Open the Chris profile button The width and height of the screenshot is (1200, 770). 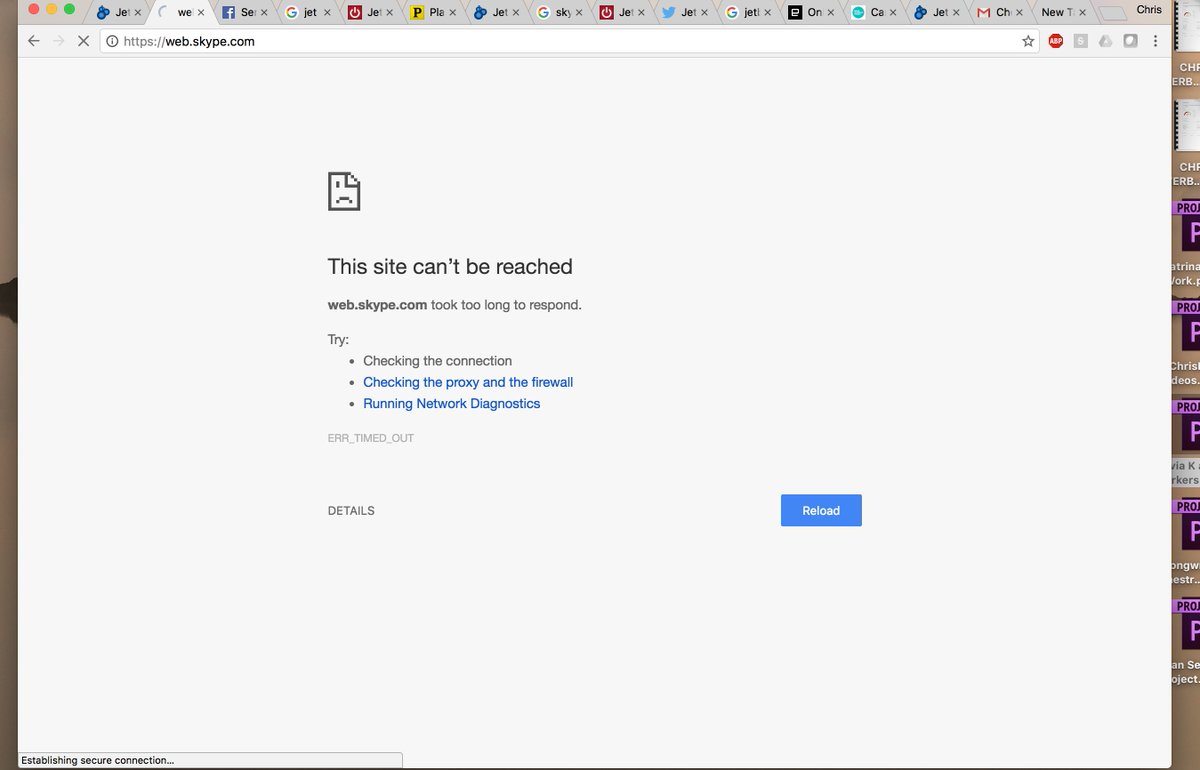1149,9
